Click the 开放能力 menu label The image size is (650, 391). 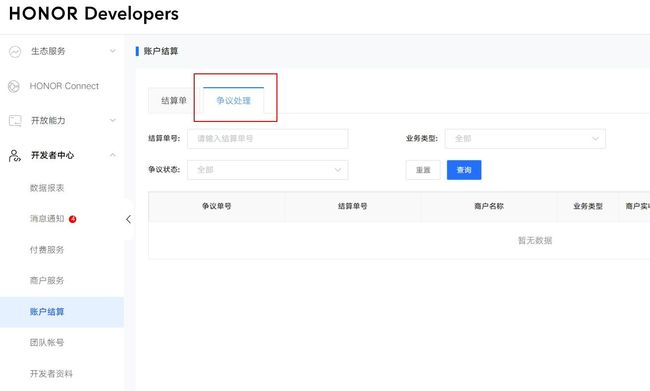click(48, 121)
